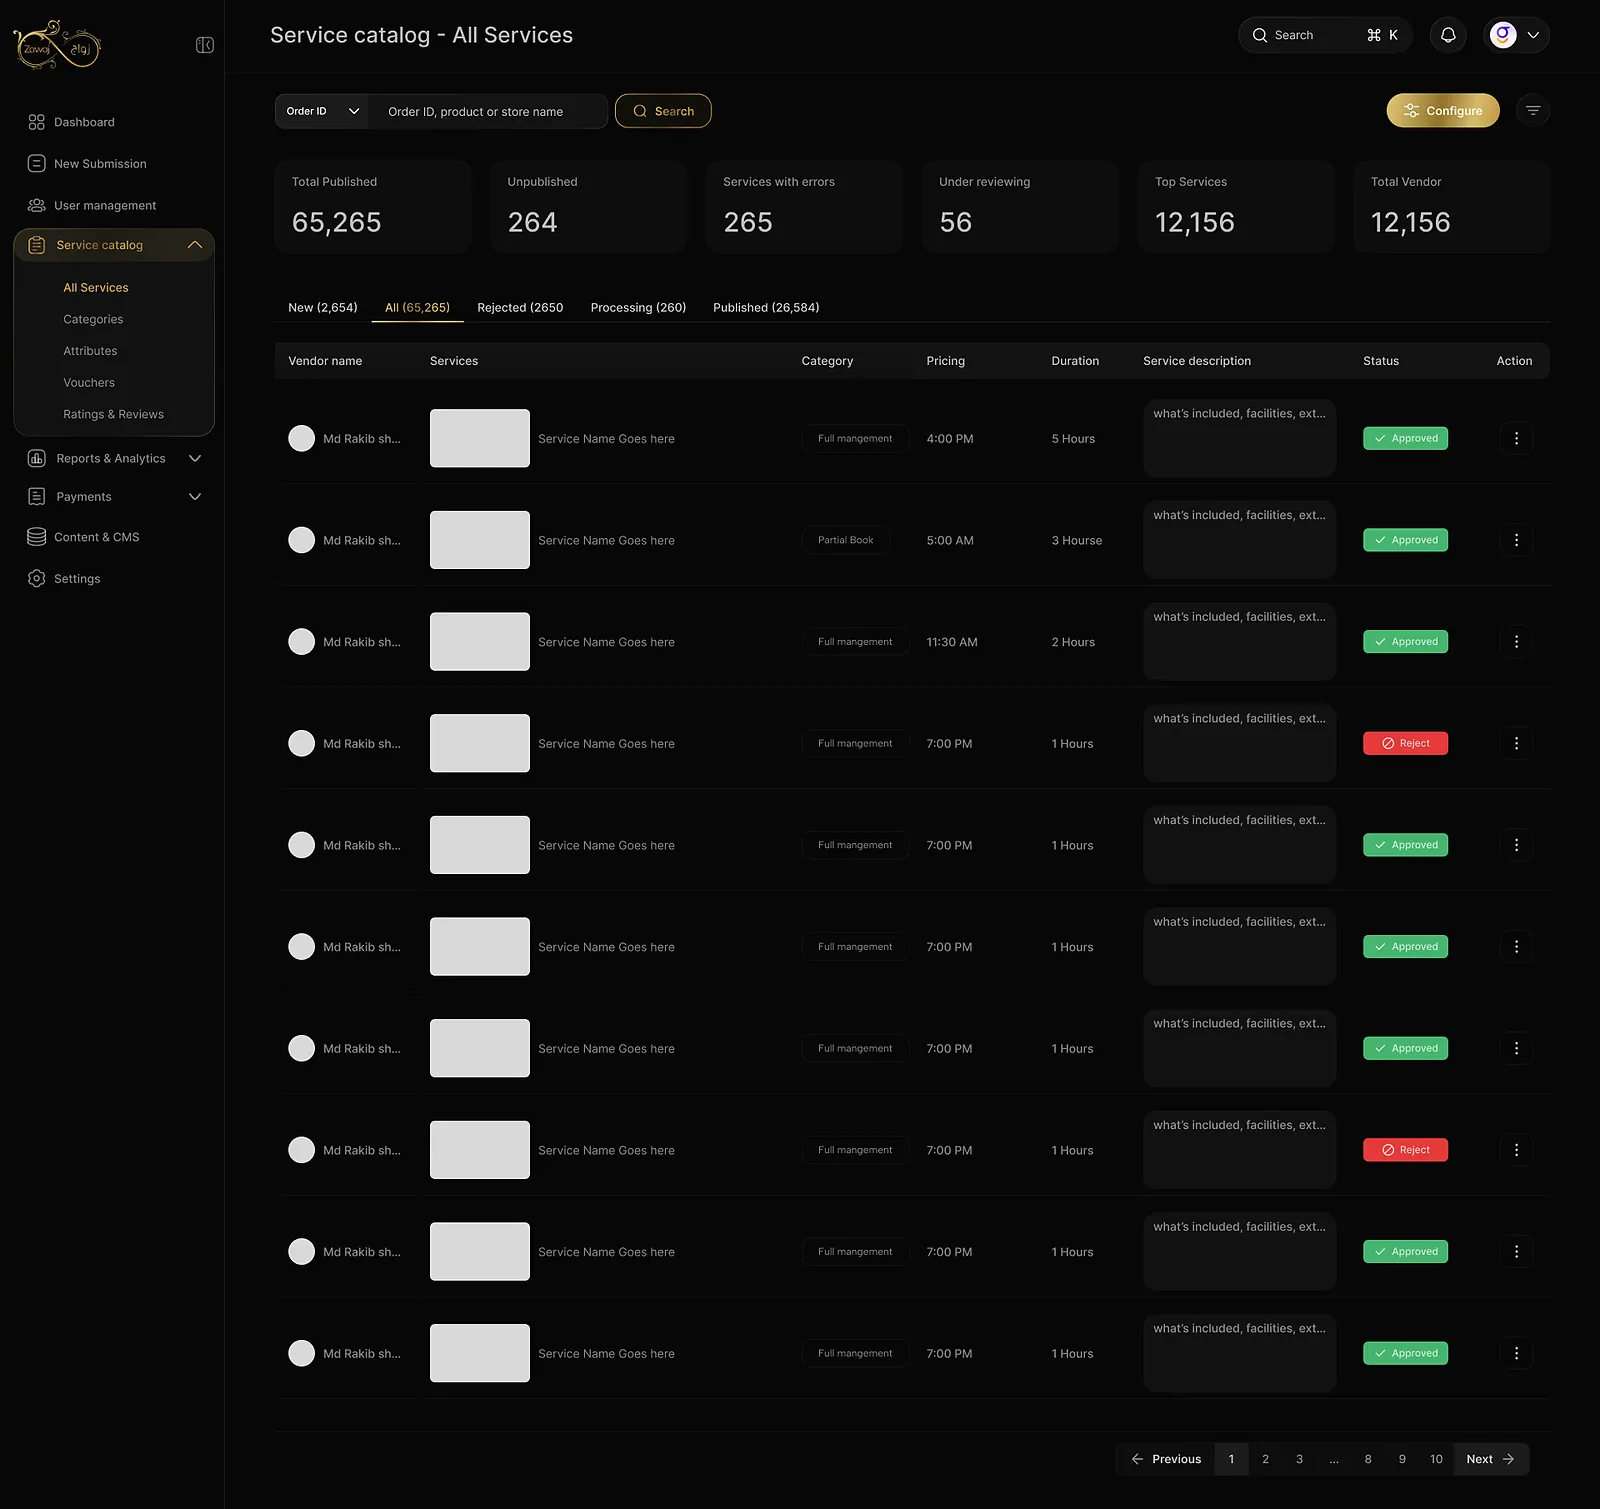The height and width of the screenshot is (1509, 1600).
Task: Click the magnifier icon in top Search box
Action: [x=1260, y=35]
